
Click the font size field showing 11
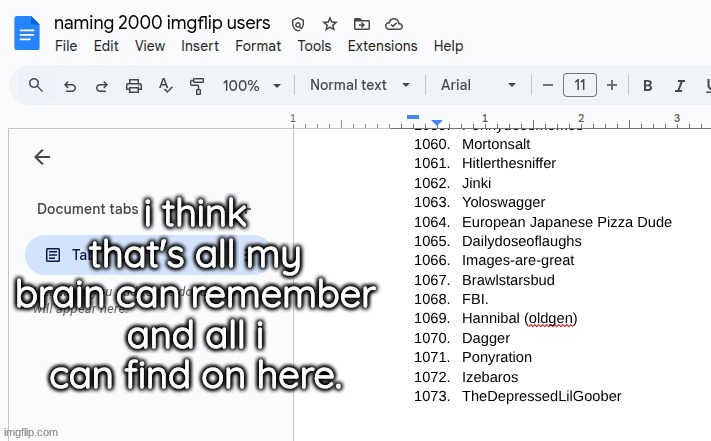(x=580, y=85)
